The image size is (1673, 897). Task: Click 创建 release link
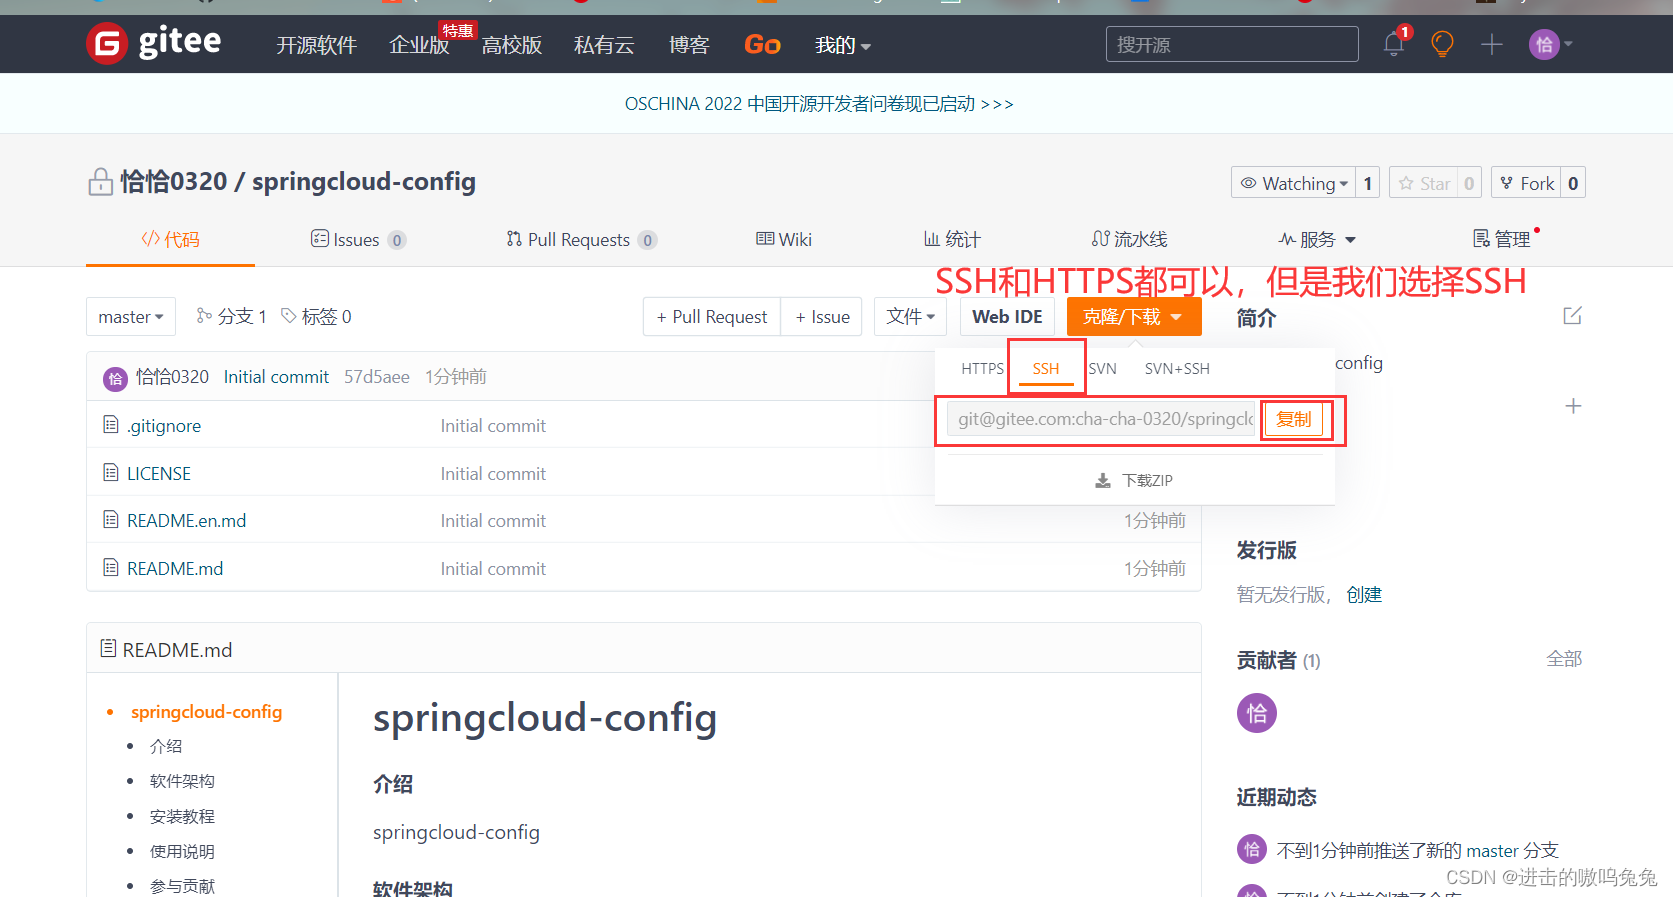pyautogui.click(x=1364, y=595)
